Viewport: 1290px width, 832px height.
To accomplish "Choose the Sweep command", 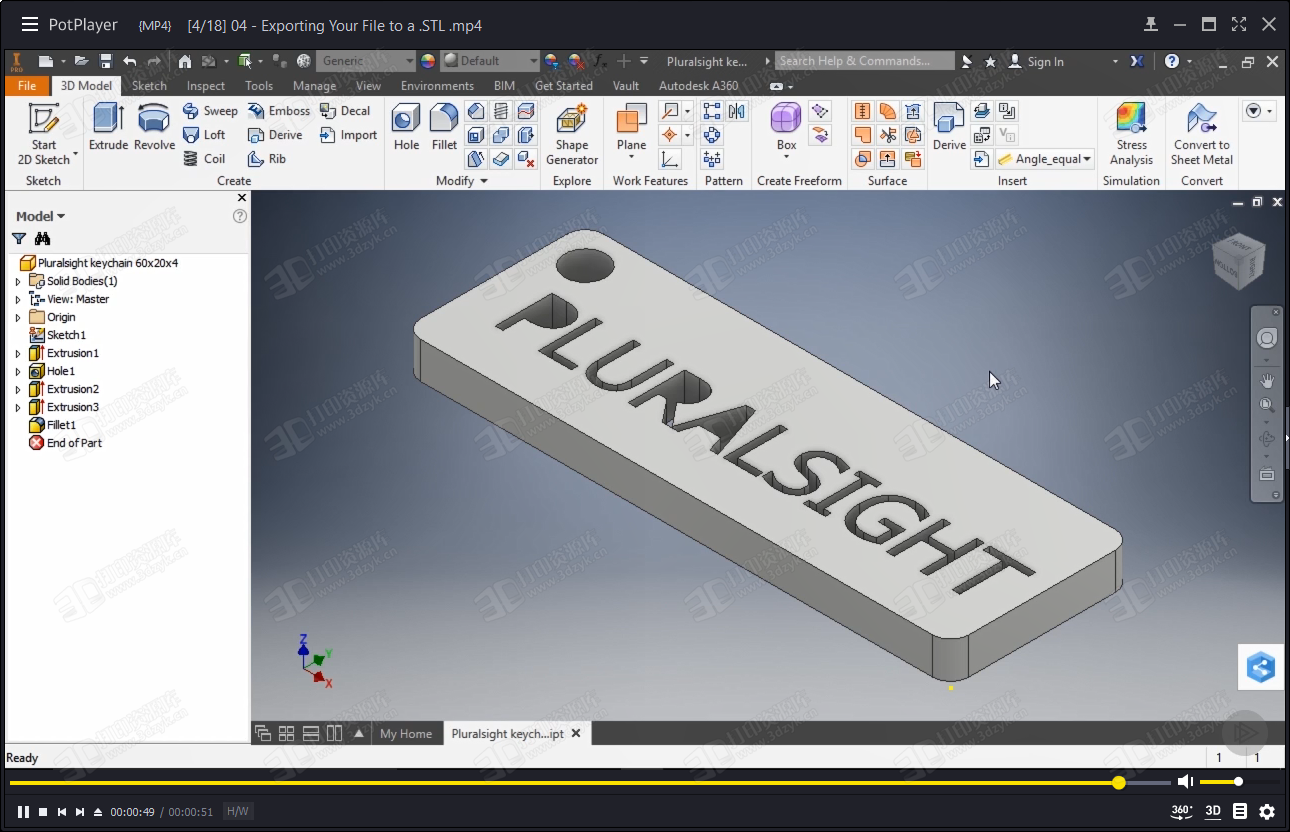I will point(210,111).
